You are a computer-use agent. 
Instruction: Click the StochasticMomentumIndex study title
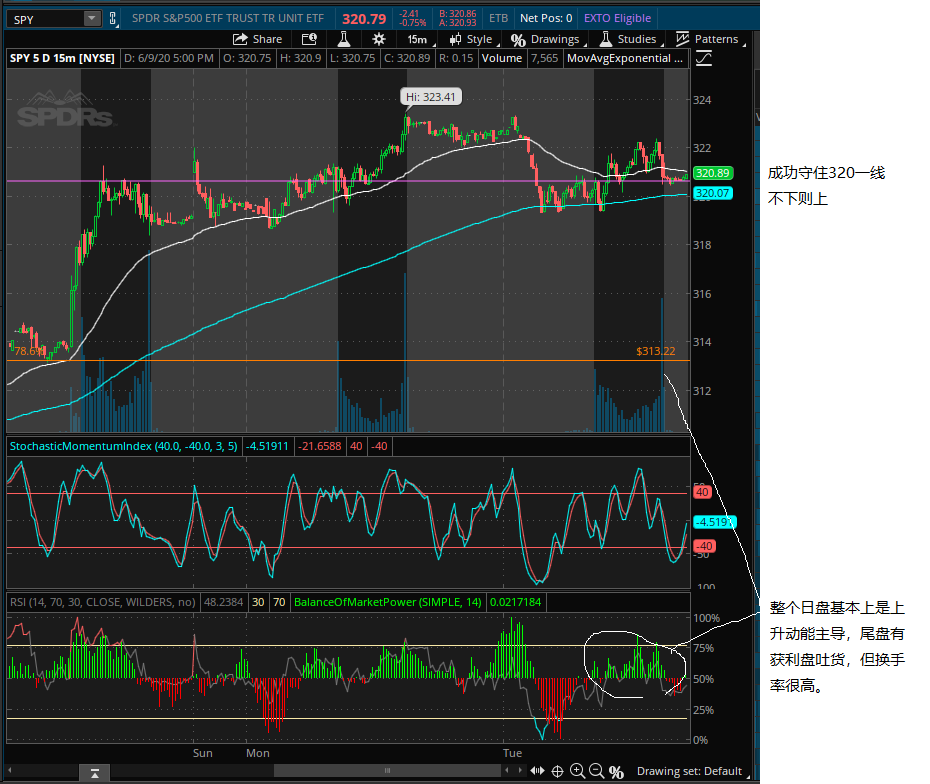pyautogui.click(x=123, y=446)
